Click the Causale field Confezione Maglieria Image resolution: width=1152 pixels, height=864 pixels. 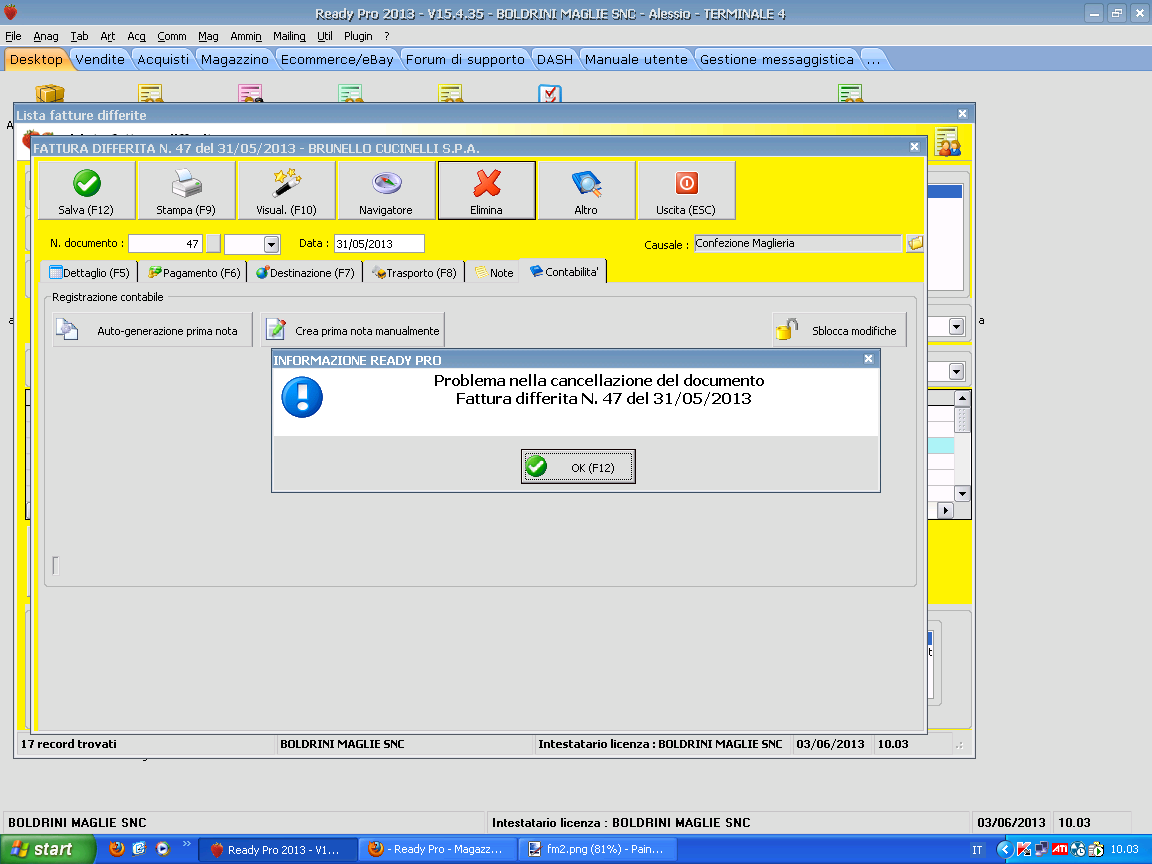coord(798,243)
